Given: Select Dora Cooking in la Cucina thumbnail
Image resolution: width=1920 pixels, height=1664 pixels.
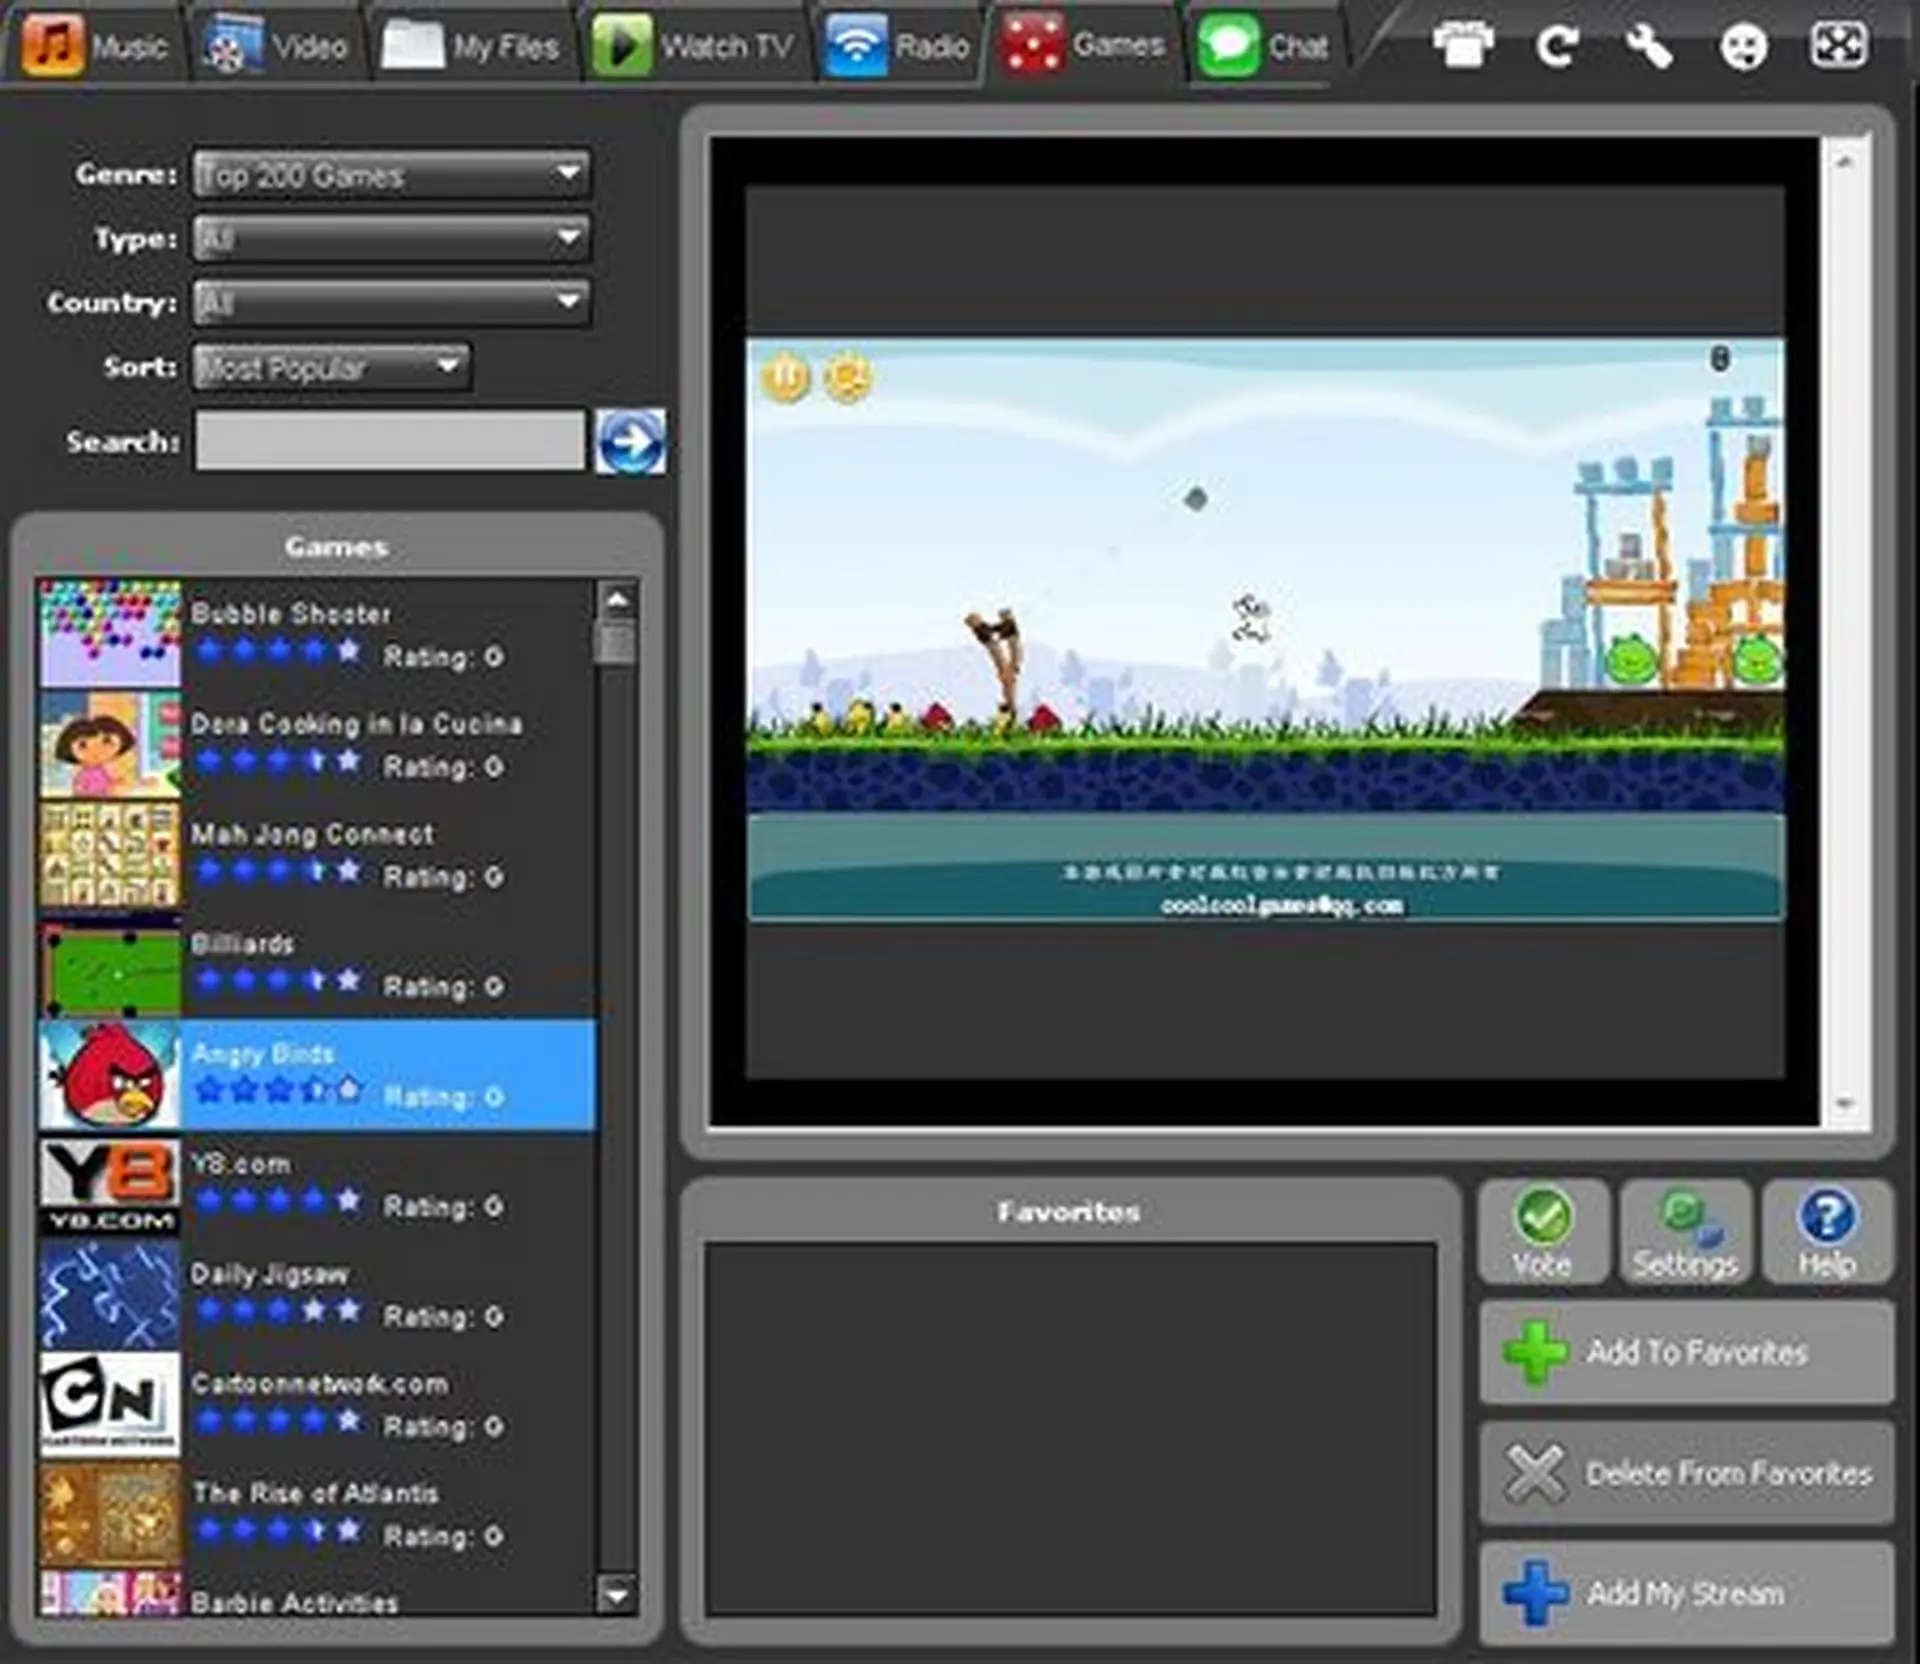Looking at the screenshot, I should pos(110,744).
